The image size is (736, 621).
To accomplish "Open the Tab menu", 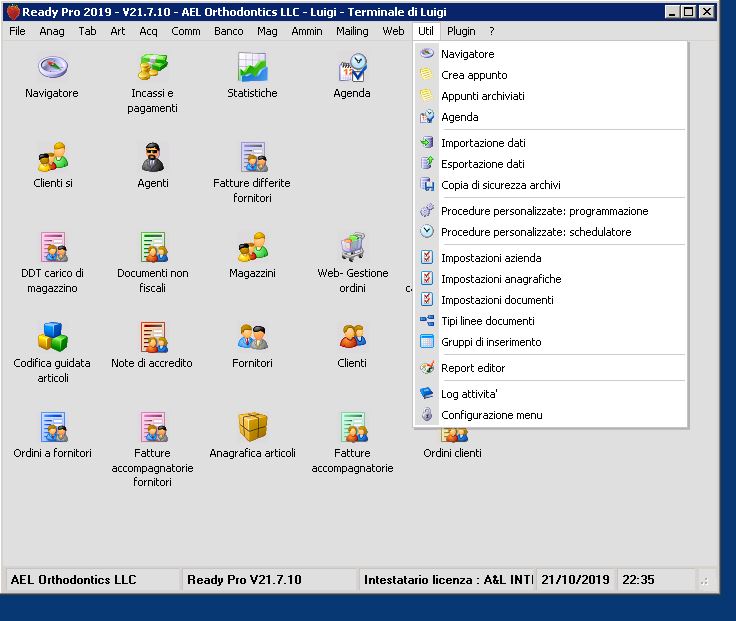I will coord(87,31).
